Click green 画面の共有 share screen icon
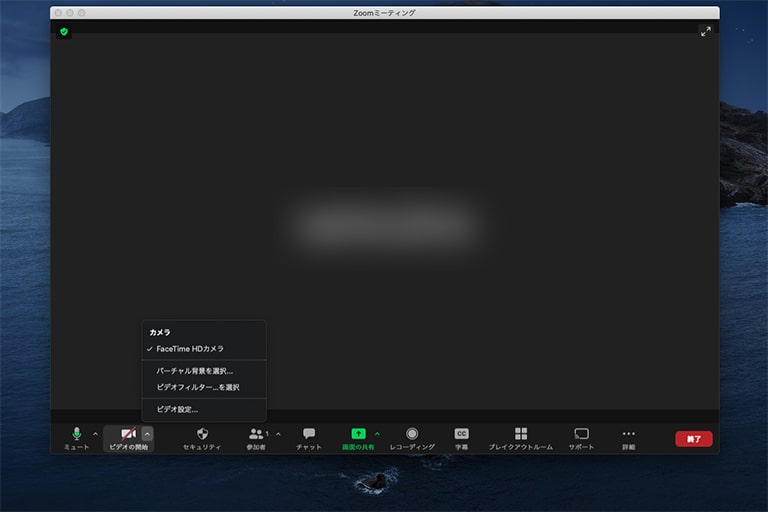The image size is (768, 512). (x=359, y=434)
